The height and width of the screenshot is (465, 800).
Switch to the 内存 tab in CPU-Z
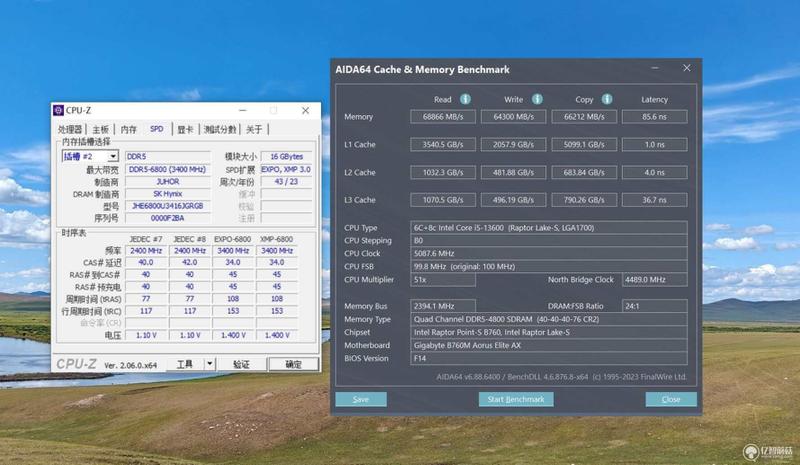pos(129,129)
